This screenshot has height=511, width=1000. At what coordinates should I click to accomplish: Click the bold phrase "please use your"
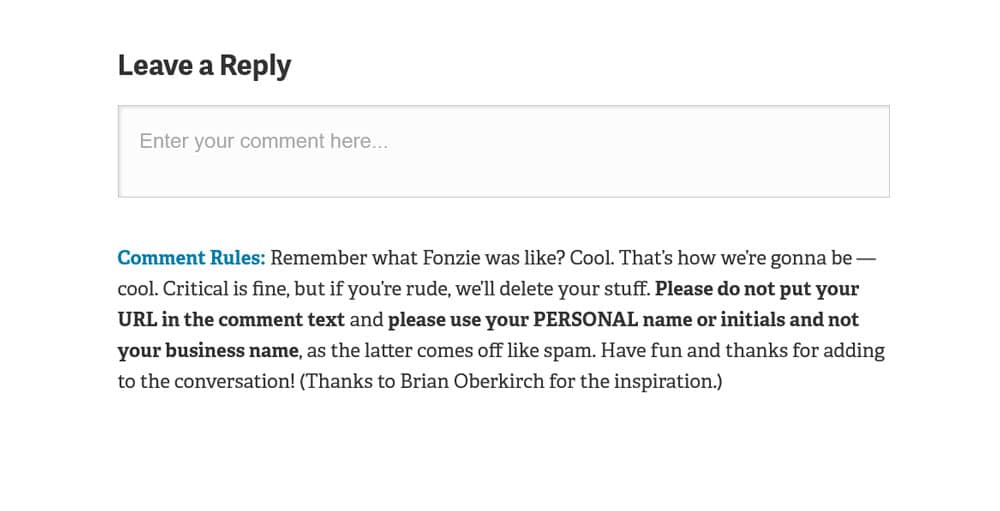click(457, 320)
